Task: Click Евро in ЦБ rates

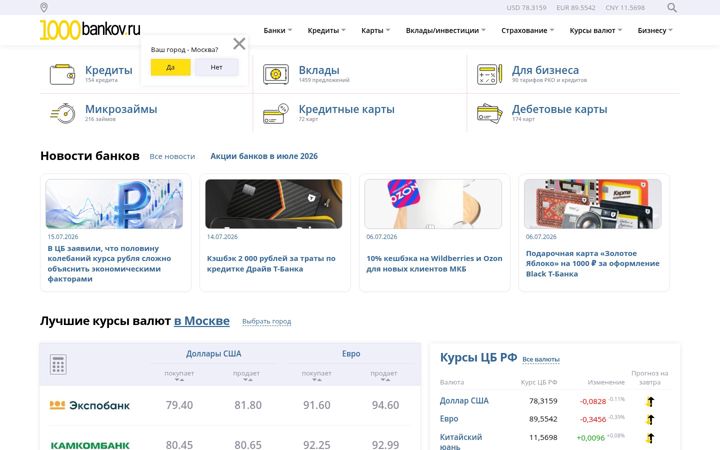Action: click(x=449, y=419)
